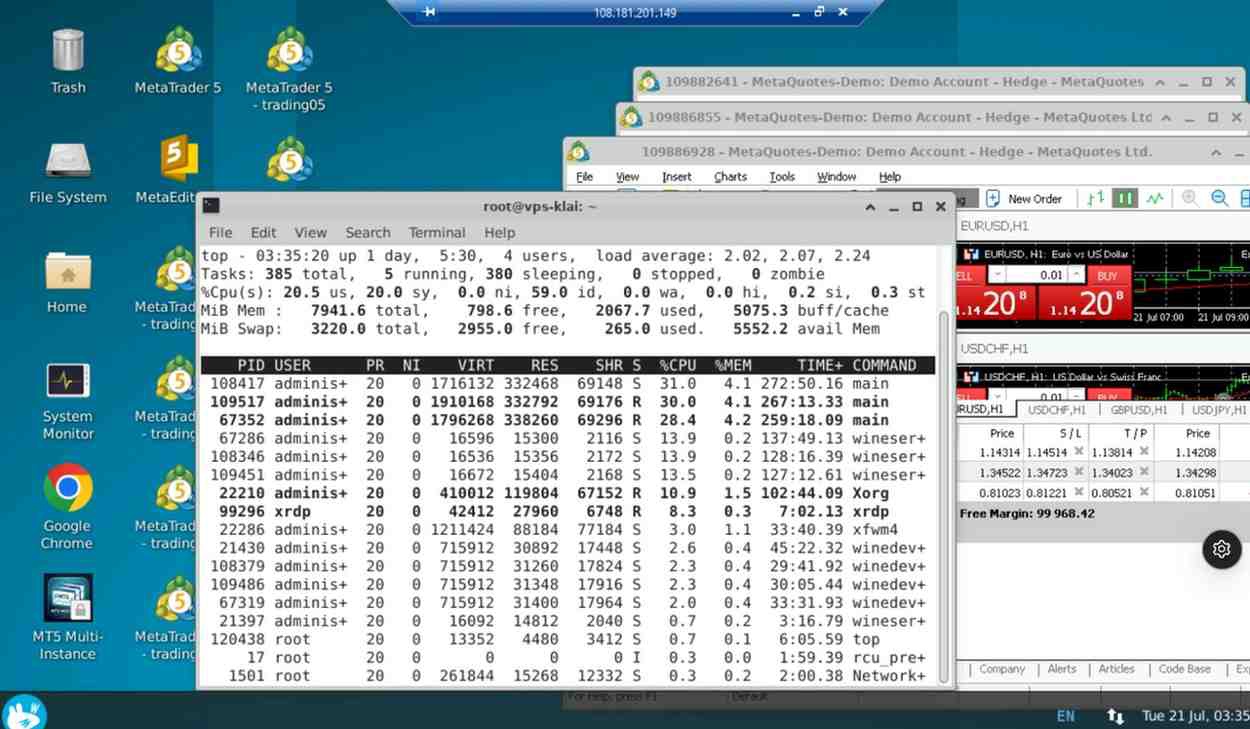Select the xrdp process row in top

pyautogui.click(x=568, y=511)
